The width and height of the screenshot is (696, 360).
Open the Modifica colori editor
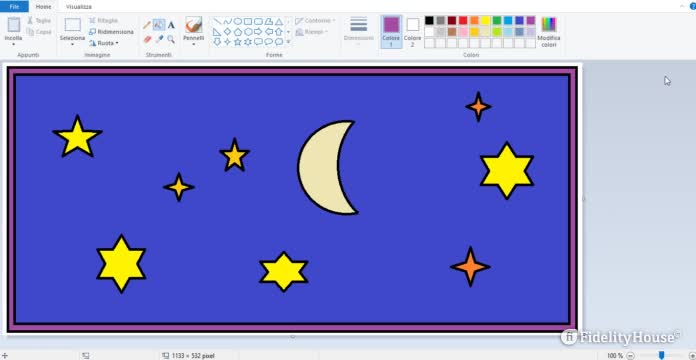coord(549,32)
